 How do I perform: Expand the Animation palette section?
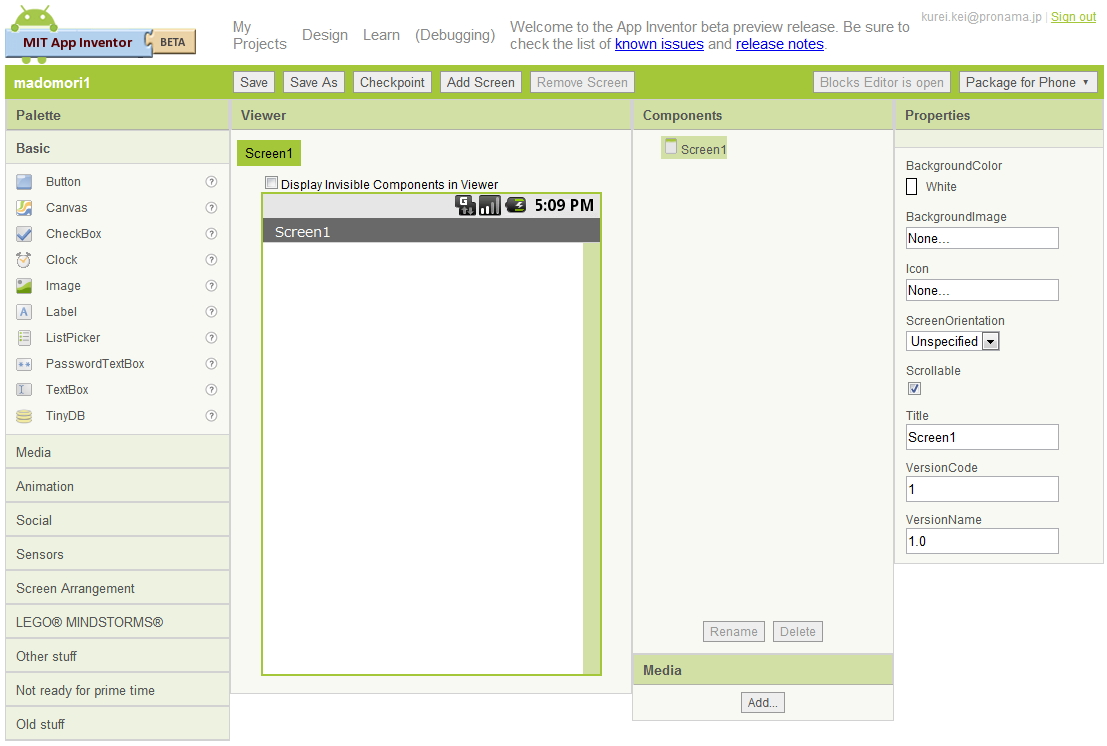[117, 486]
